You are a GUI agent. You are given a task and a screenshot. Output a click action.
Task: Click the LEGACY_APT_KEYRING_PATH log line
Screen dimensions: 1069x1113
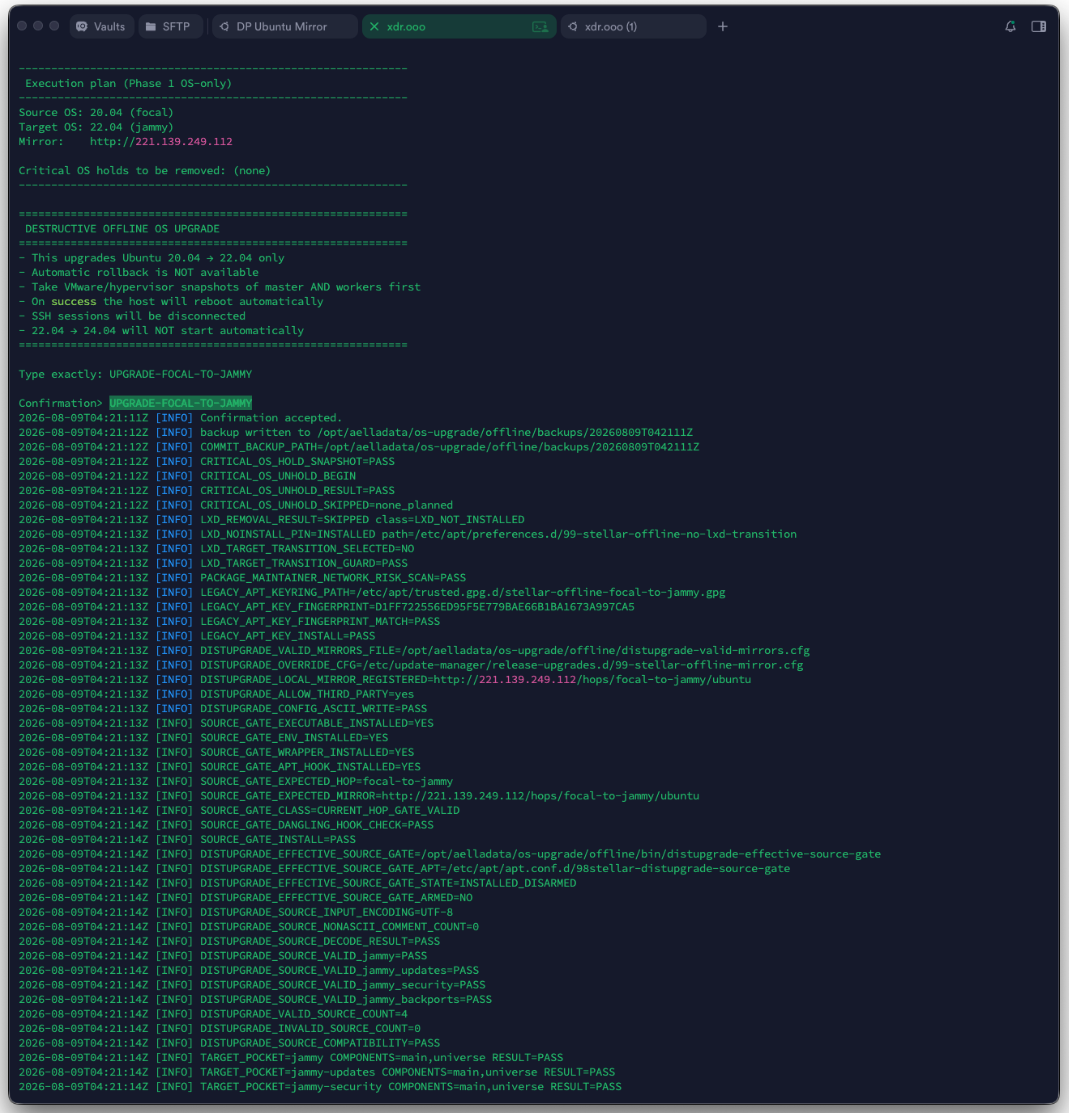[x=372, y=593]
